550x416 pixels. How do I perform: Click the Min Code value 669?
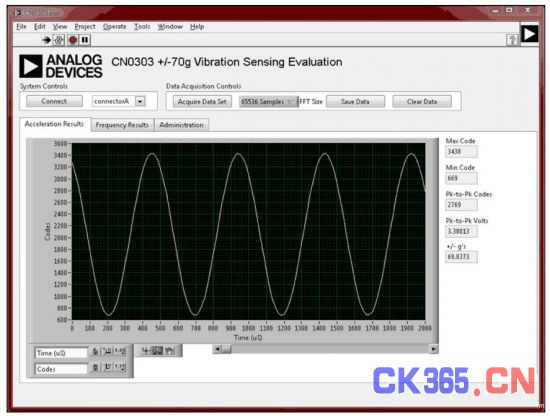(x=461, y=178)
